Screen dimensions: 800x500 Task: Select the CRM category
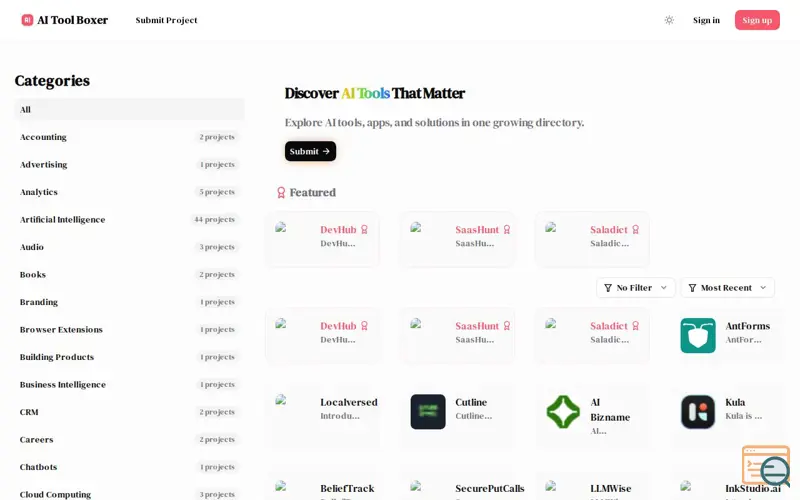129,412
